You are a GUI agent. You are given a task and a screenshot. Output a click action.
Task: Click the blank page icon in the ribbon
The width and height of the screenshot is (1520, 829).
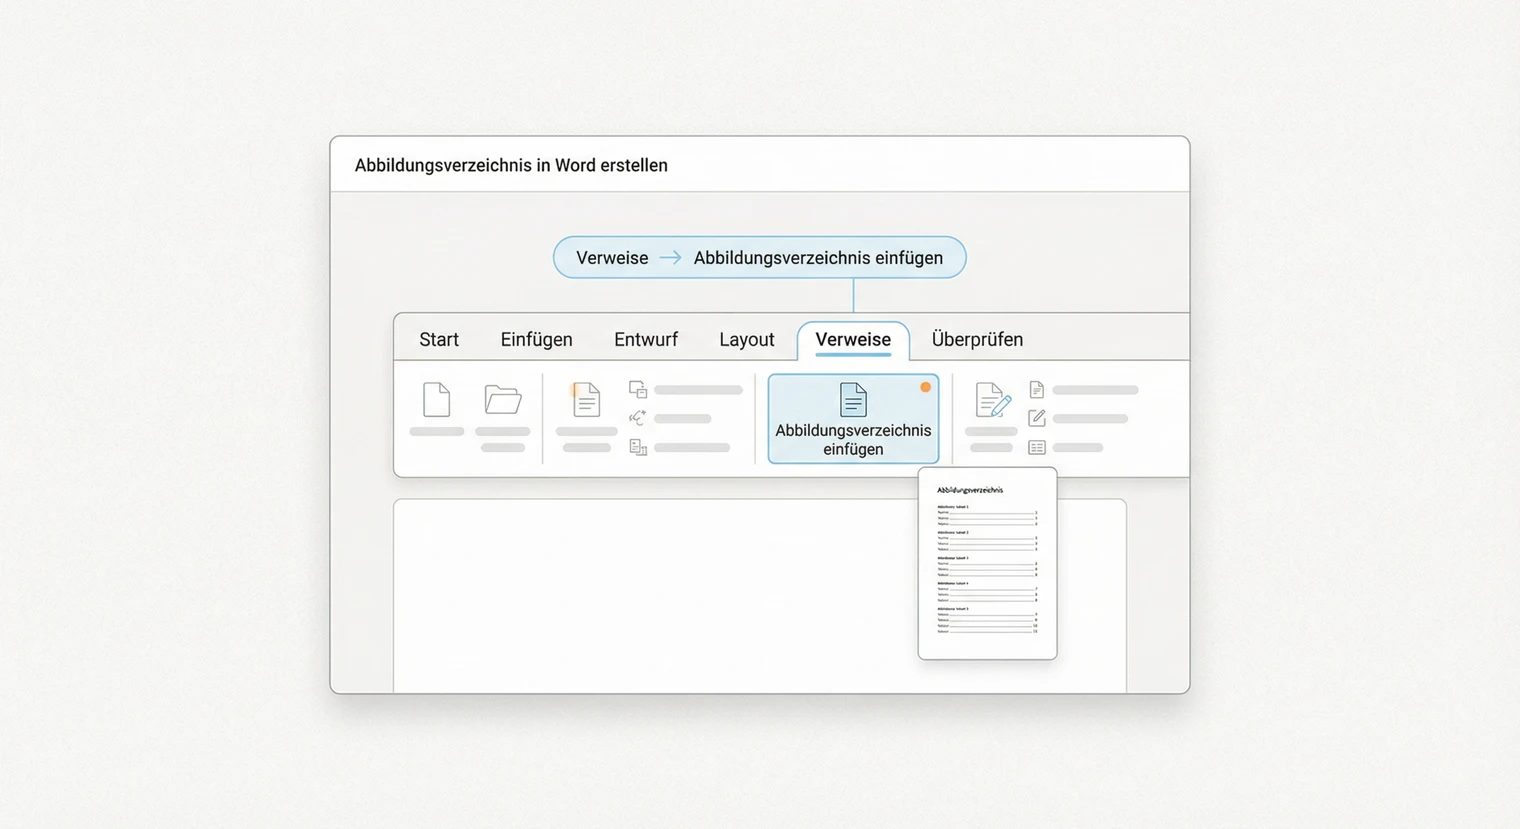437,400
